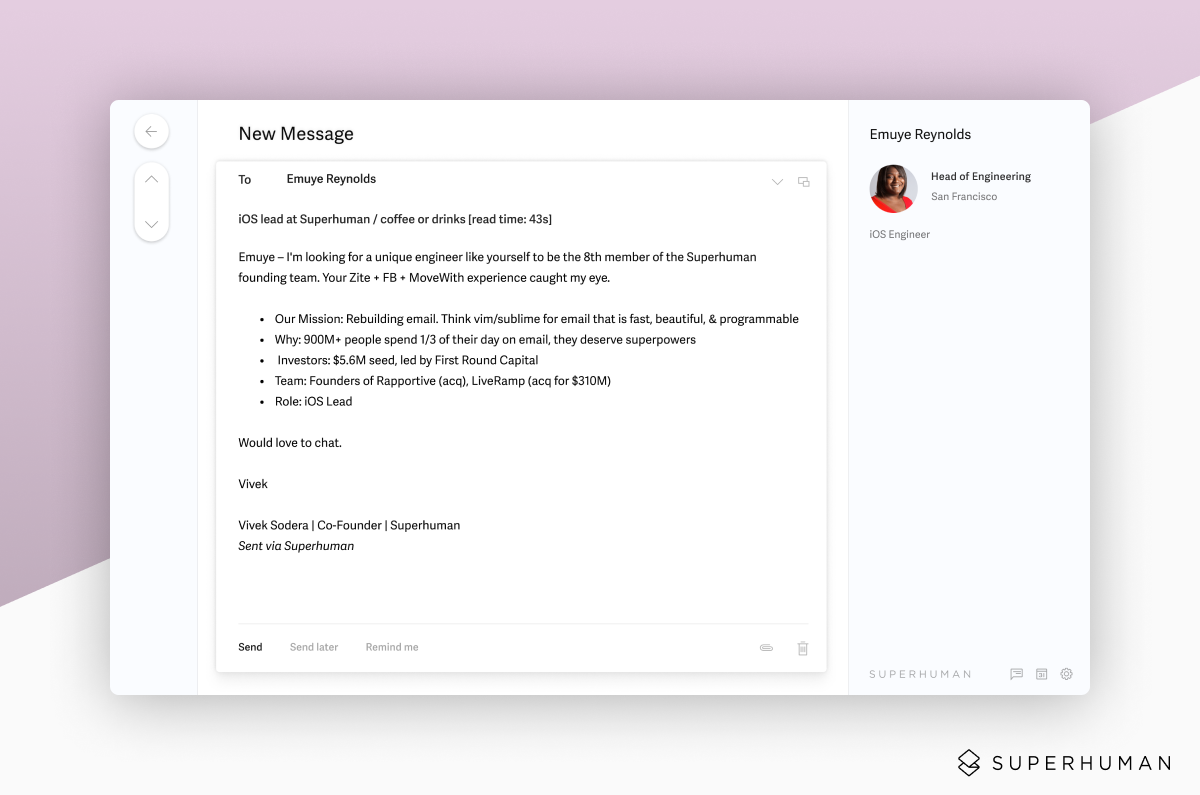The width and height of the screenshot is (1200, 795).
Task: Click the lone Vivek sign-off line
Action: tap(253, 484)
